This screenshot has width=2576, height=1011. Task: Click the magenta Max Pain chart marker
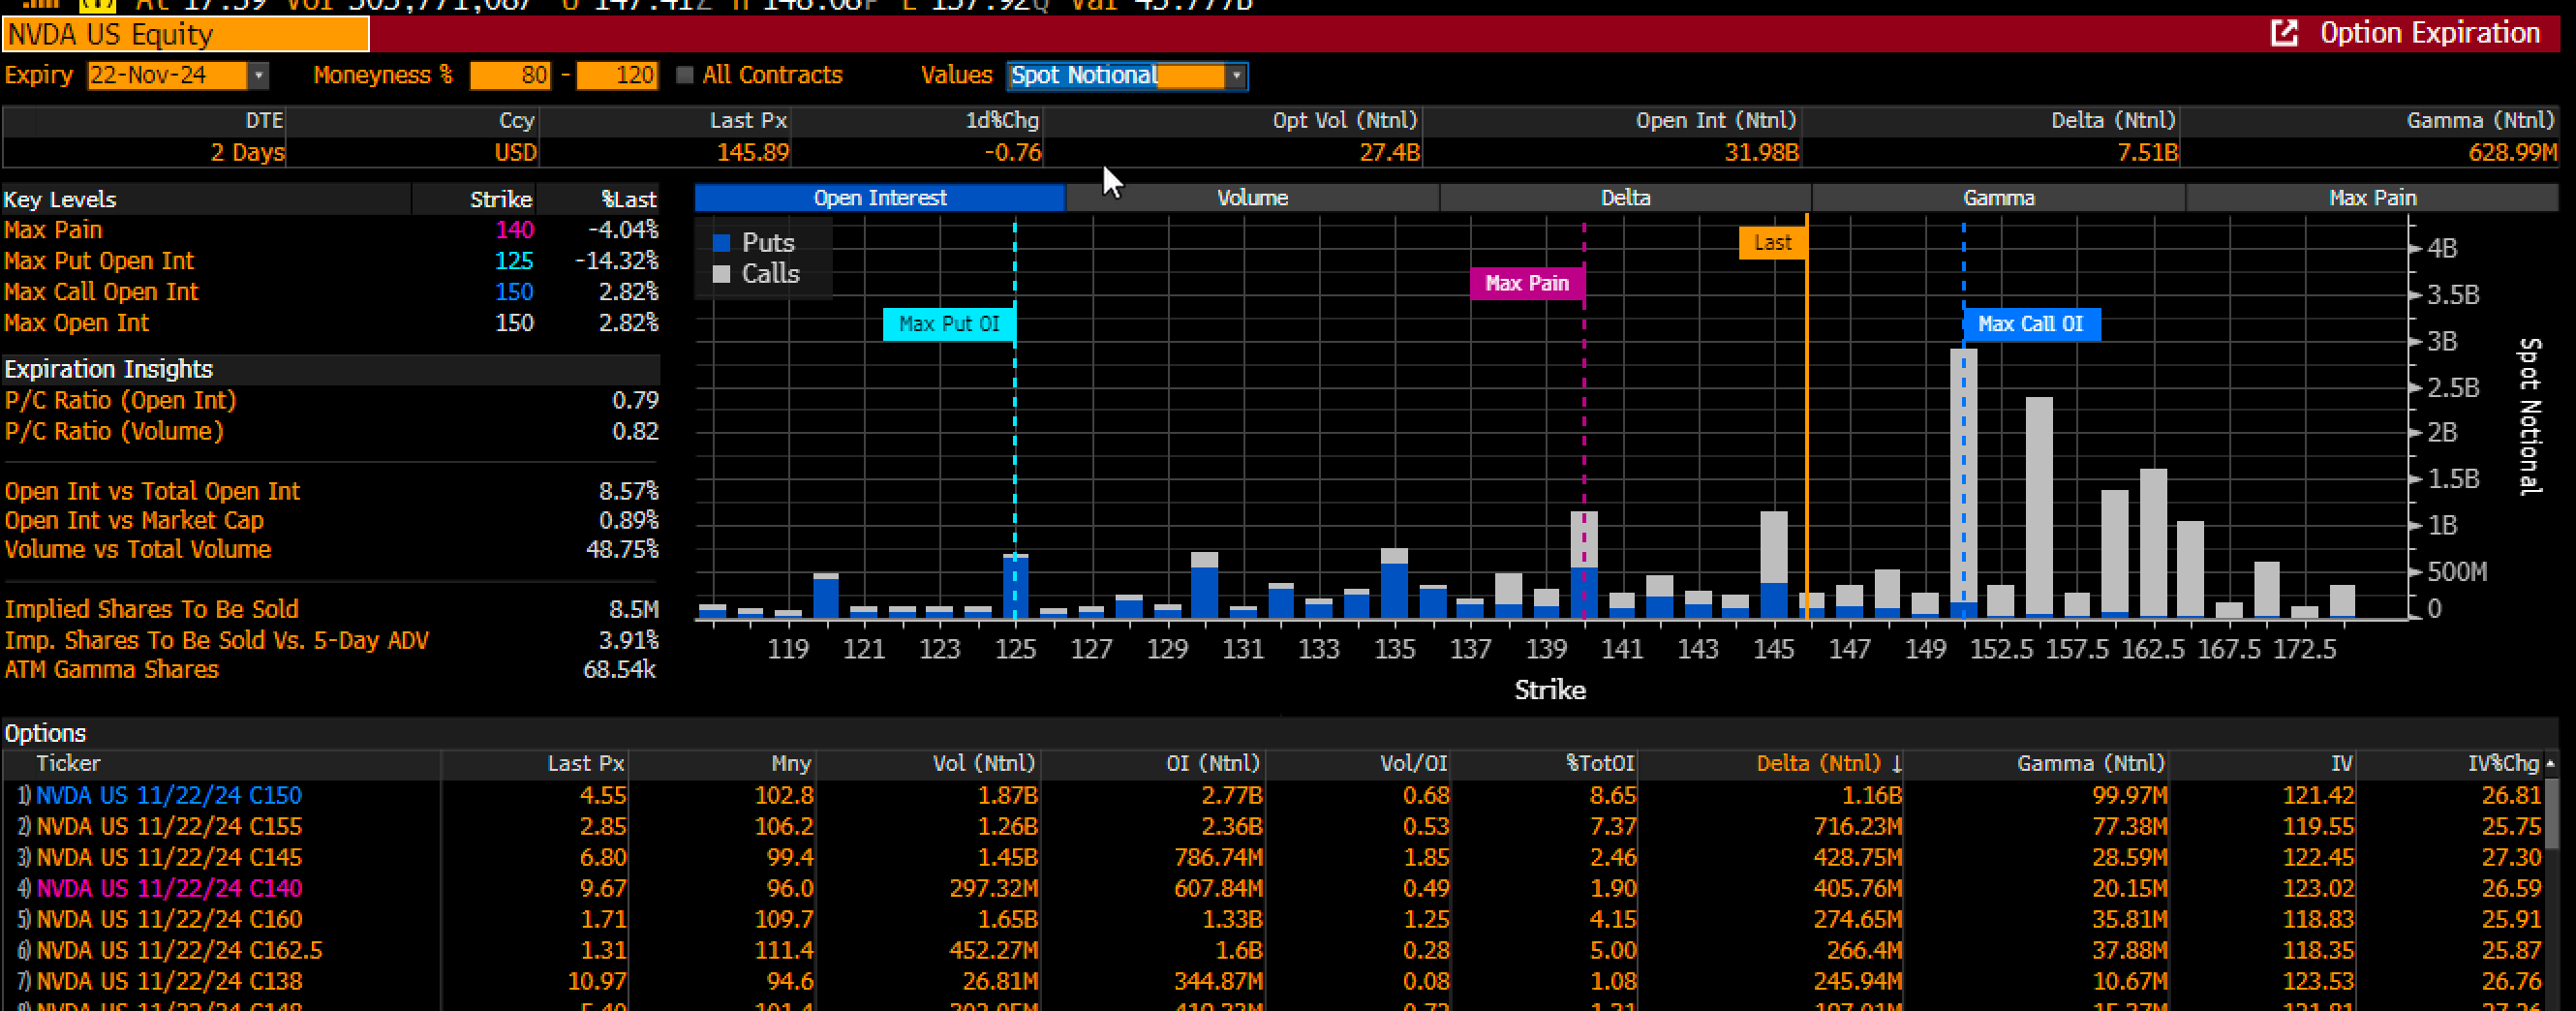[1526, 284]
